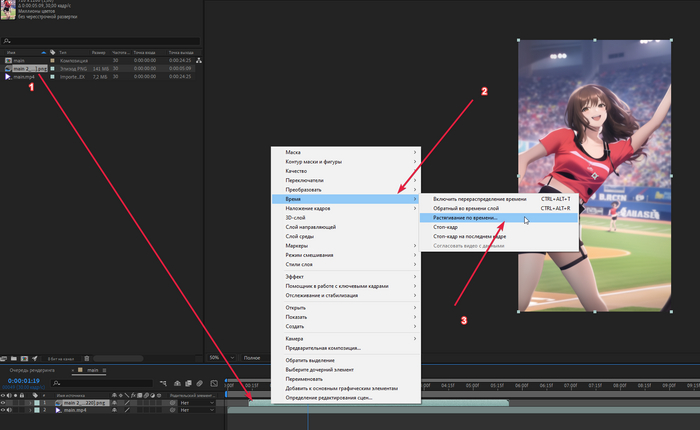
Task: Click the main.mp4 file icon in Project list
Action: coord(7,76)
